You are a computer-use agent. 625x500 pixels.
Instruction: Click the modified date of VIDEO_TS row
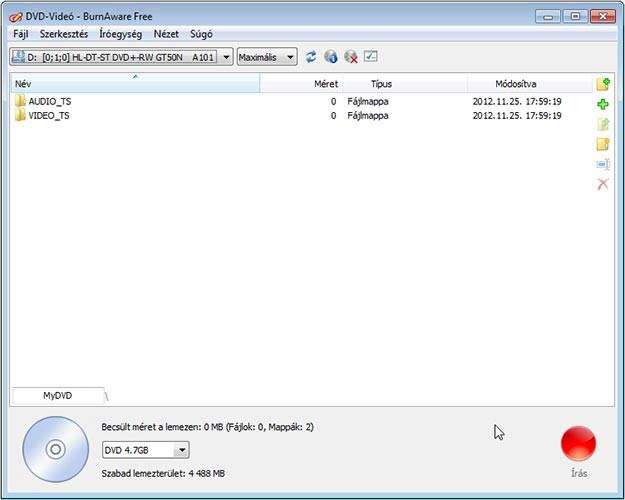pos(517,116)
